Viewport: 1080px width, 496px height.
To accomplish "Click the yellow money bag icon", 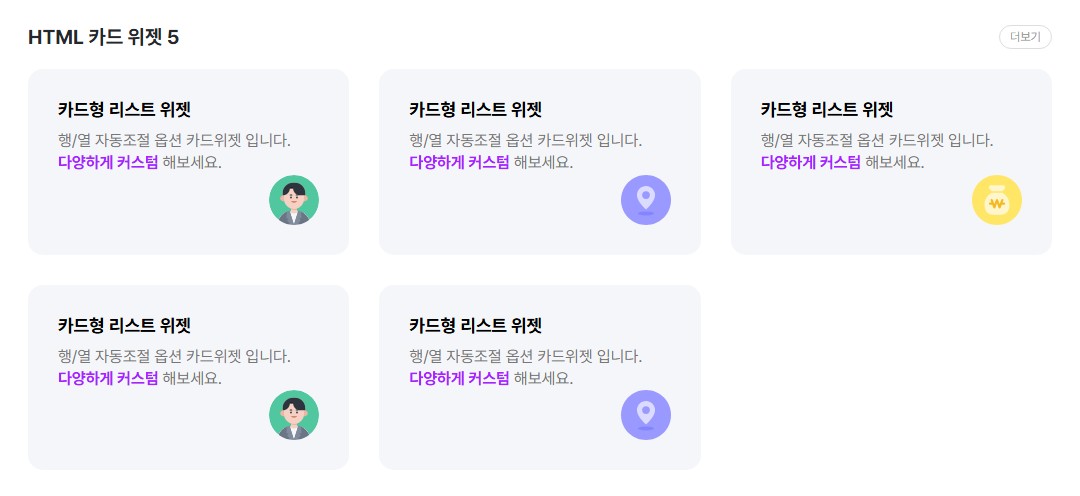I will 997,200.
